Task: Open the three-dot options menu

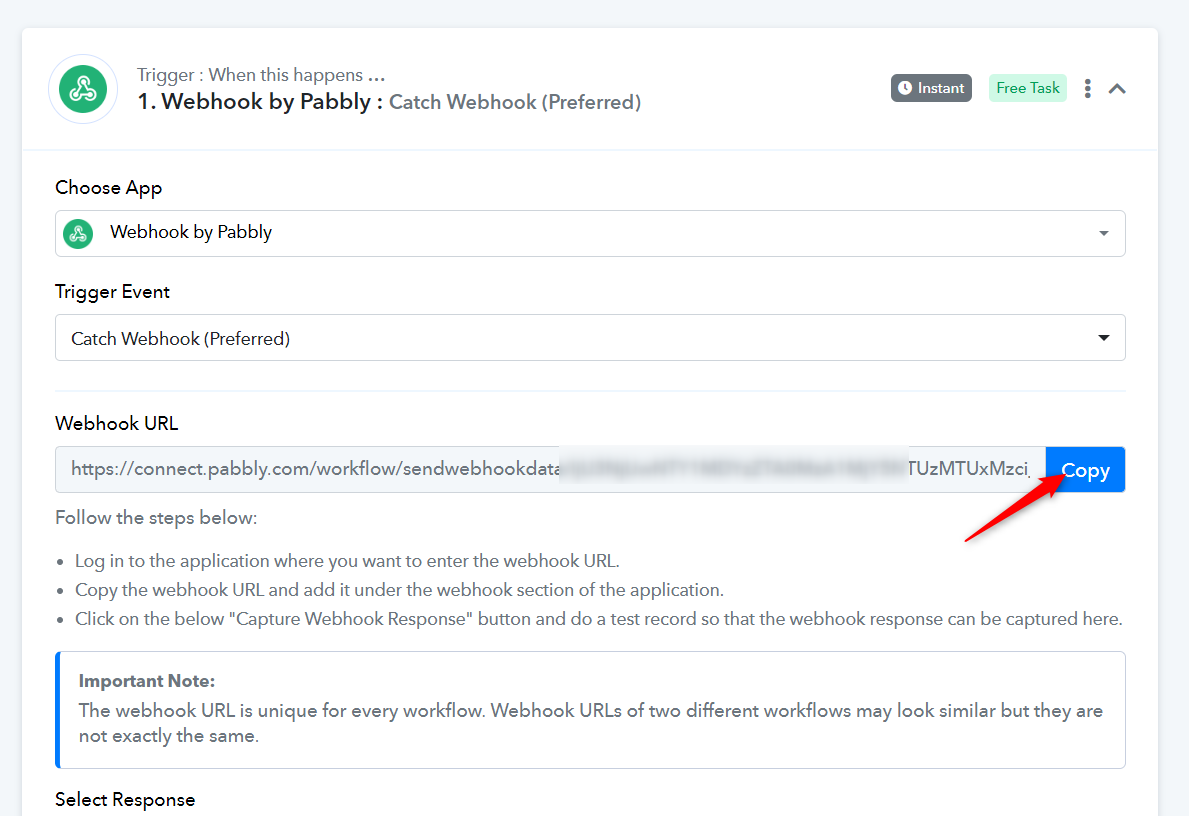Action: pos(1087,89)
